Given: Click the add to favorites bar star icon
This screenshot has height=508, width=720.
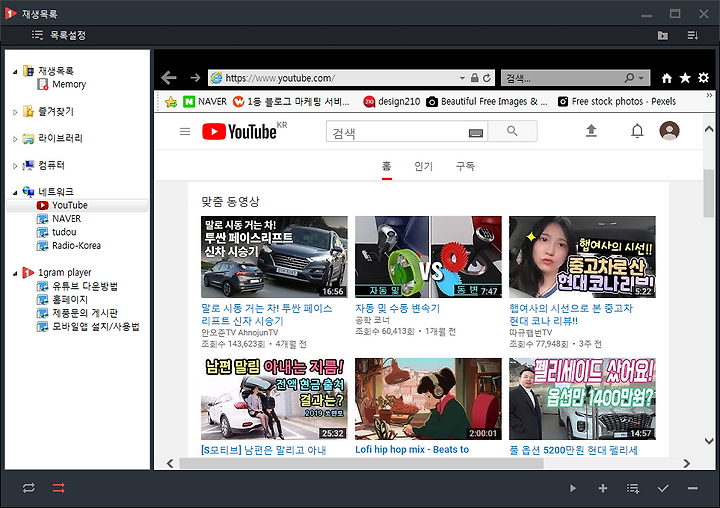Looking at the screenshot, I should click(x=171, y=102).
